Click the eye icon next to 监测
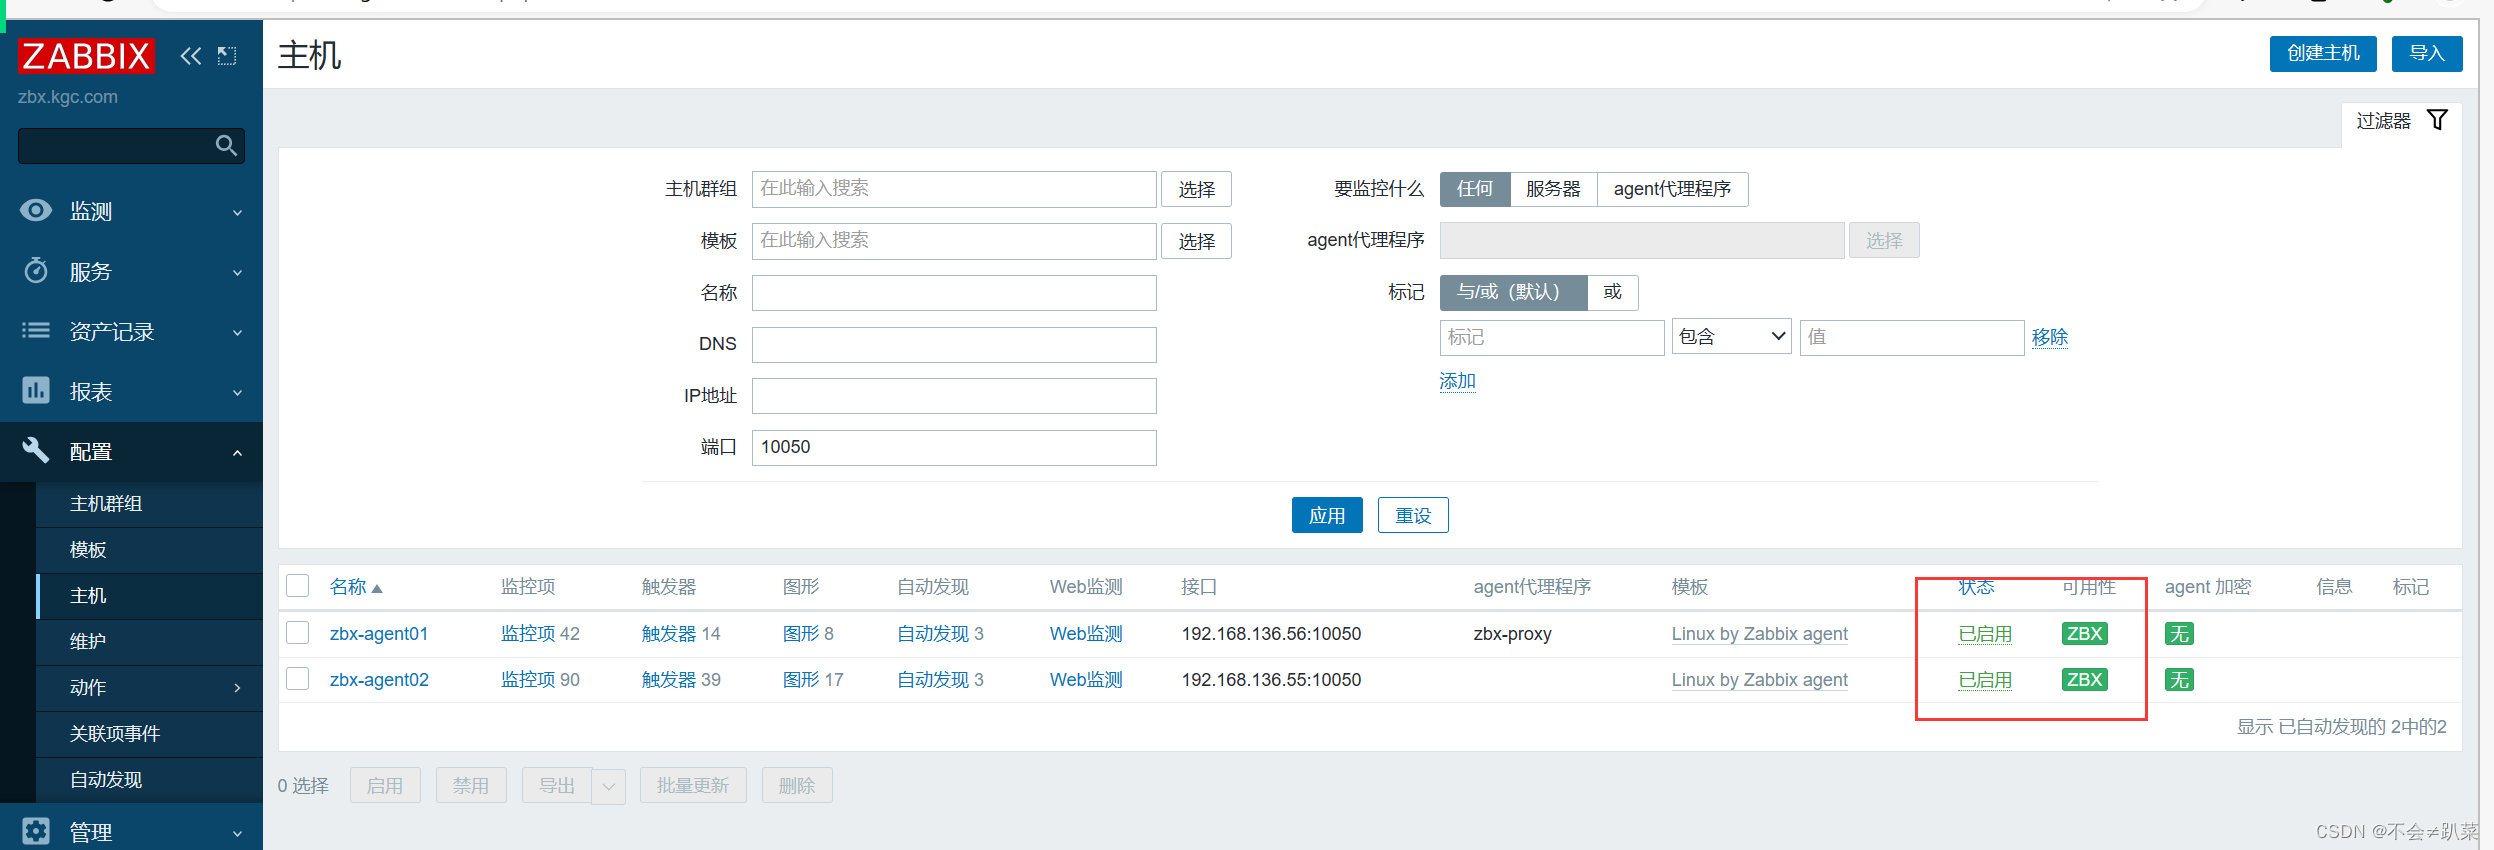This screenshot has height=850, width=2494. tap(36, 210)
